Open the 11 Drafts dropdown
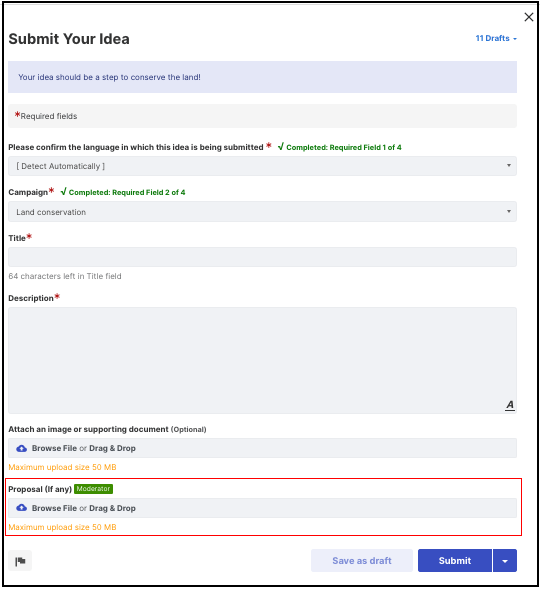The image size is (540, 589). point(496,38)
